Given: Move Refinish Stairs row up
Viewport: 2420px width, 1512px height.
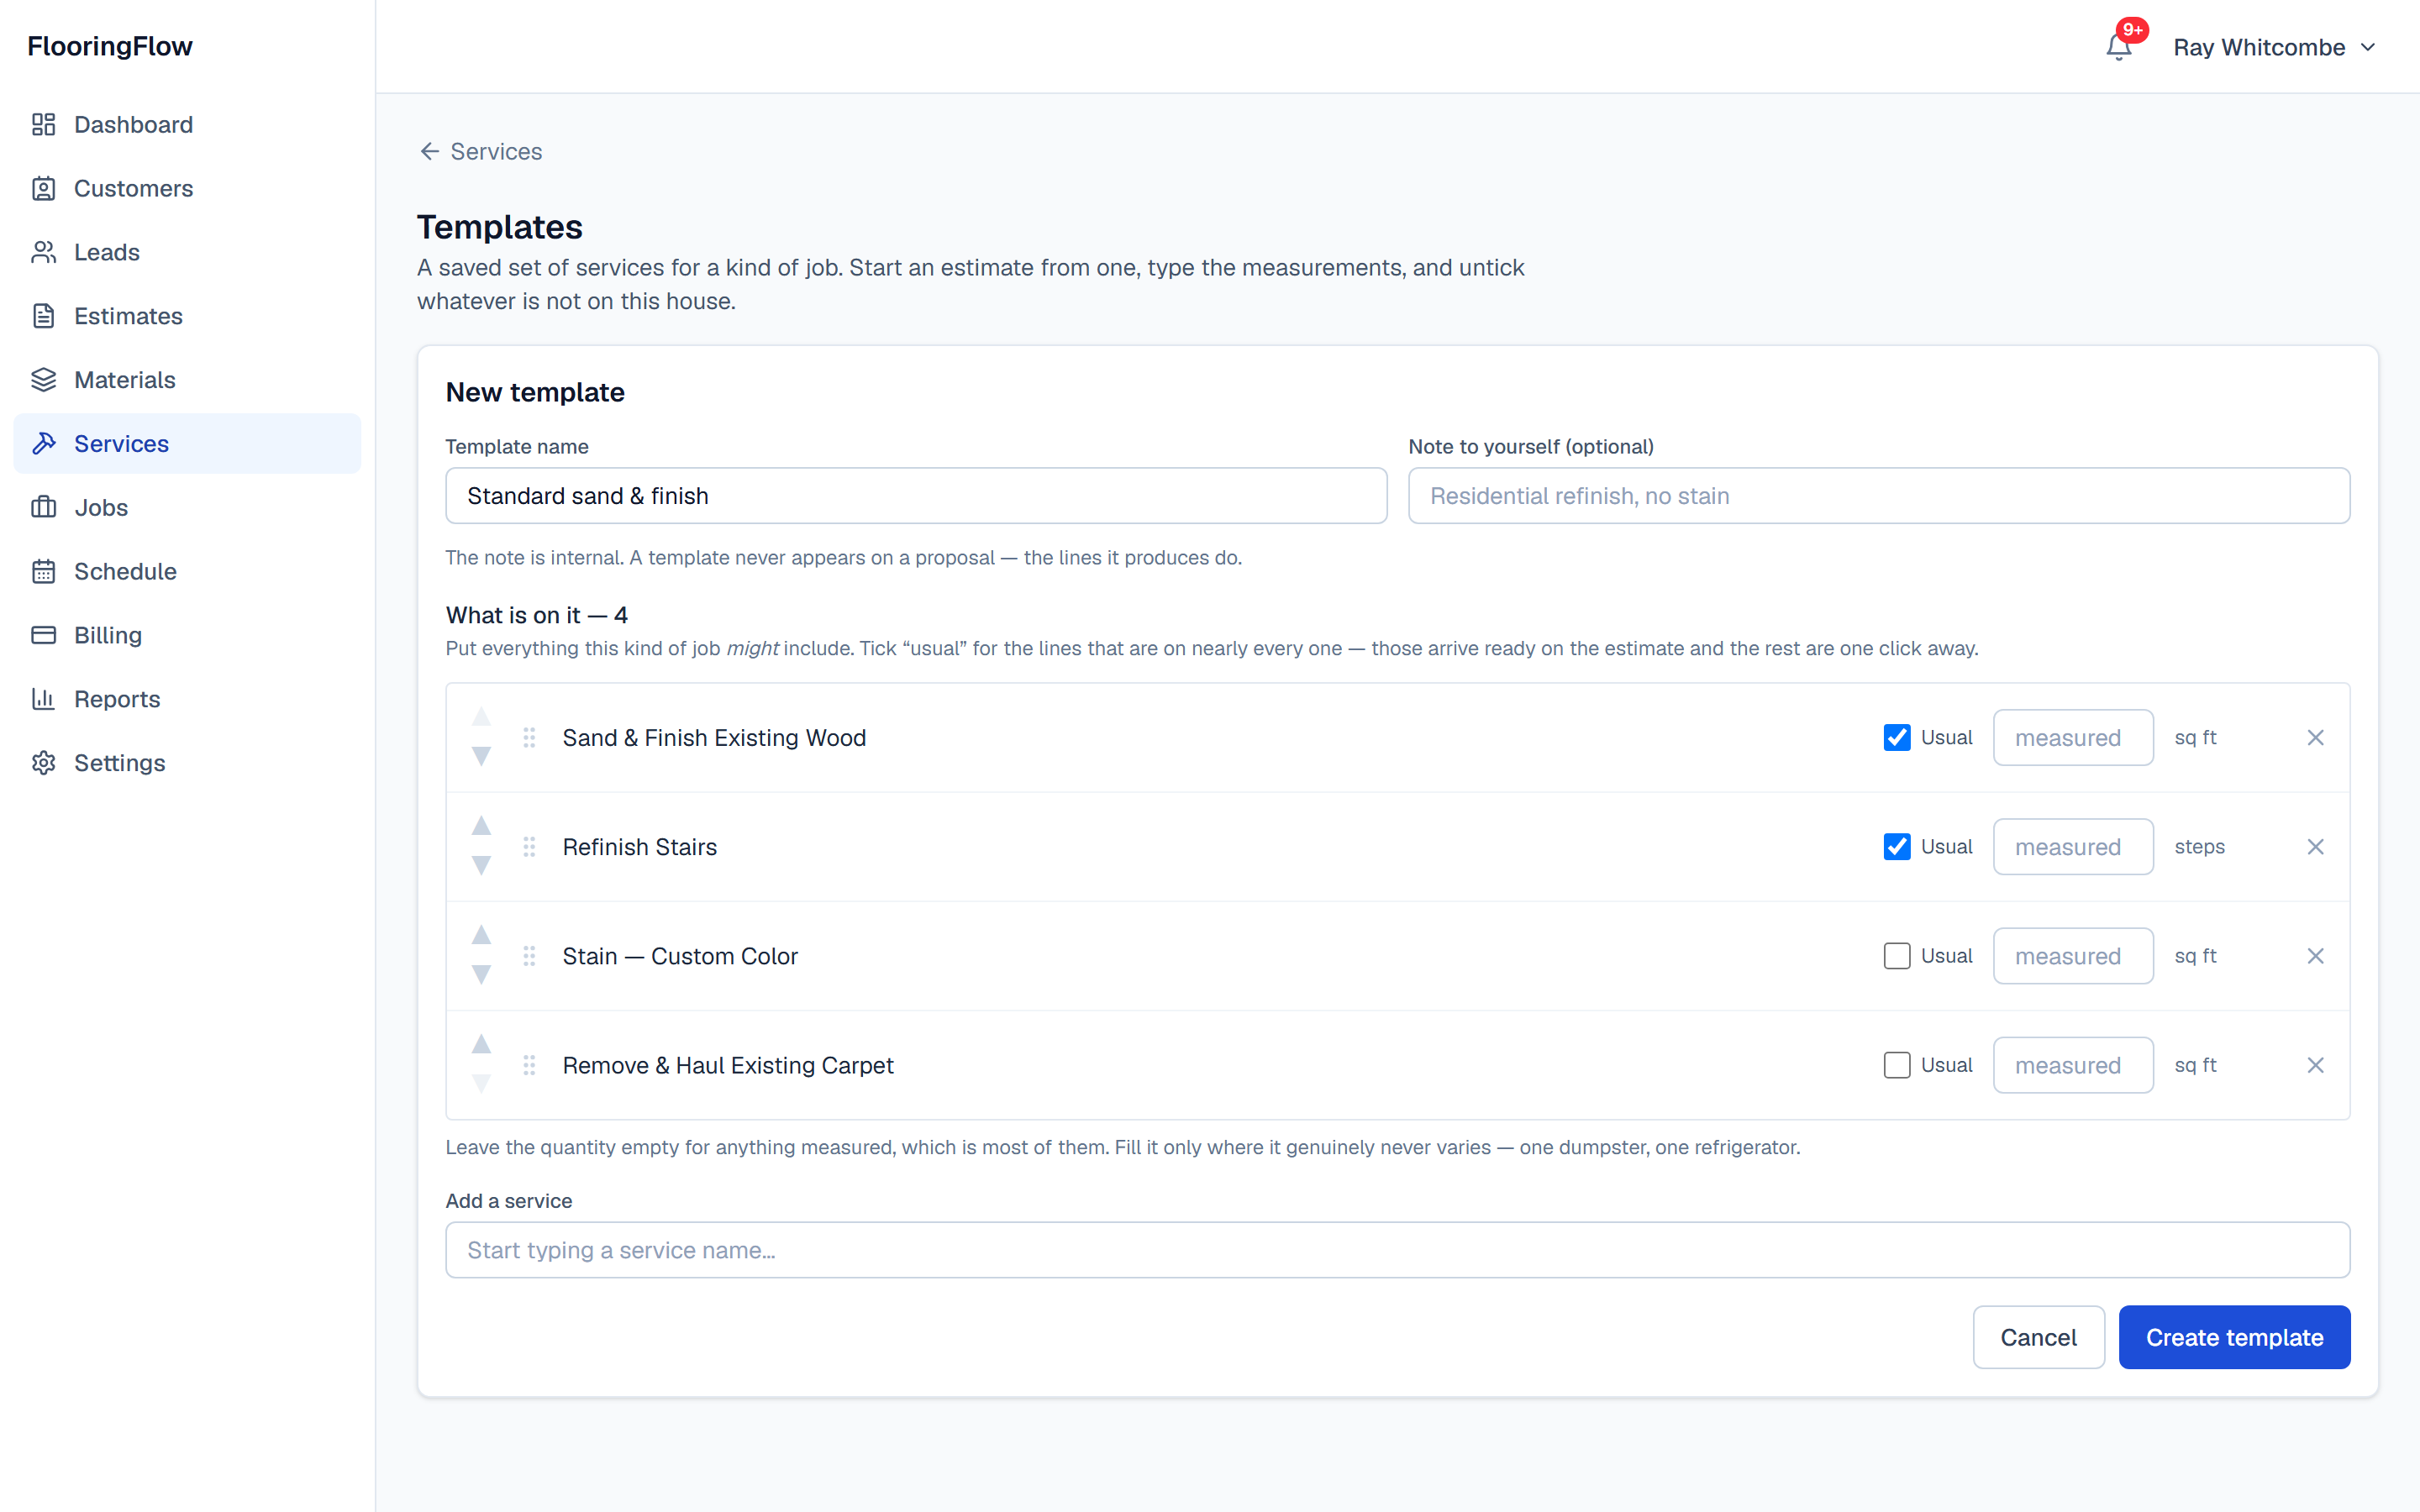Looking at the screenshot, I should pyautogui.click(x=481, y=825).
